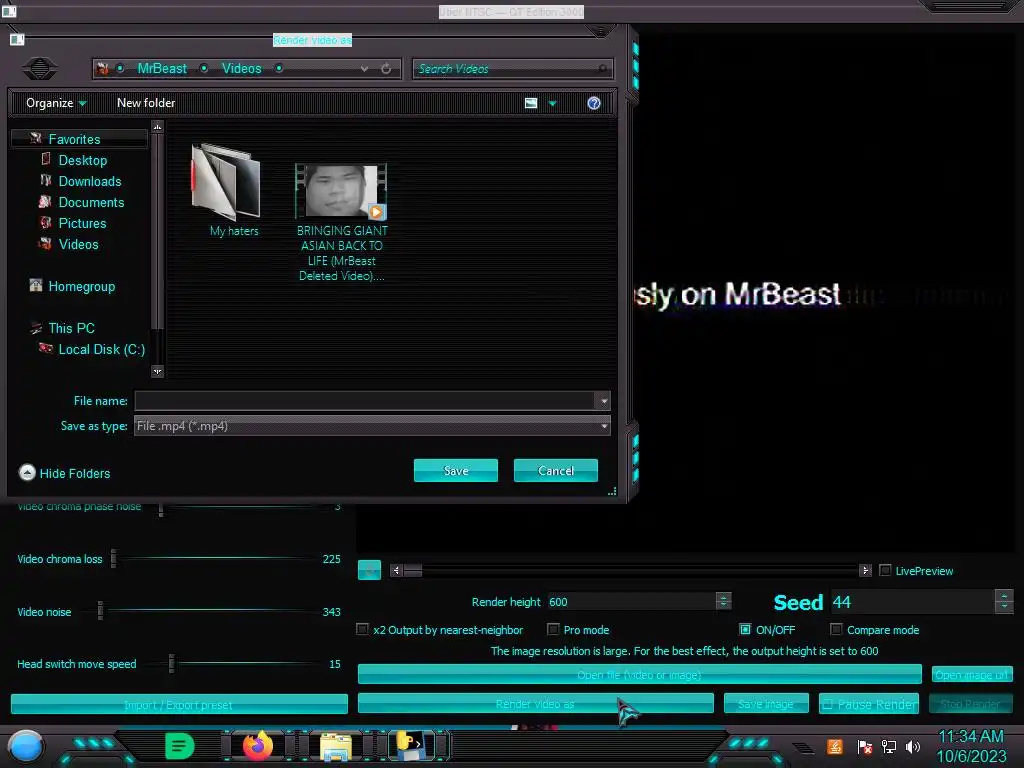Click the Render height value field
The width and height of the screenshot is (1024, 768).
pos(632,601)
